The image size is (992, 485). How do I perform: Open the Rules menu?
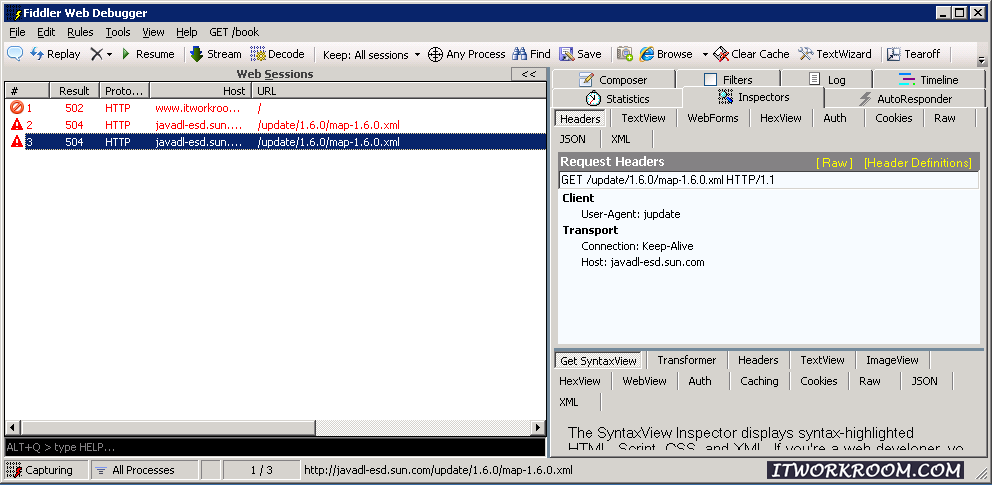(80, 32)
